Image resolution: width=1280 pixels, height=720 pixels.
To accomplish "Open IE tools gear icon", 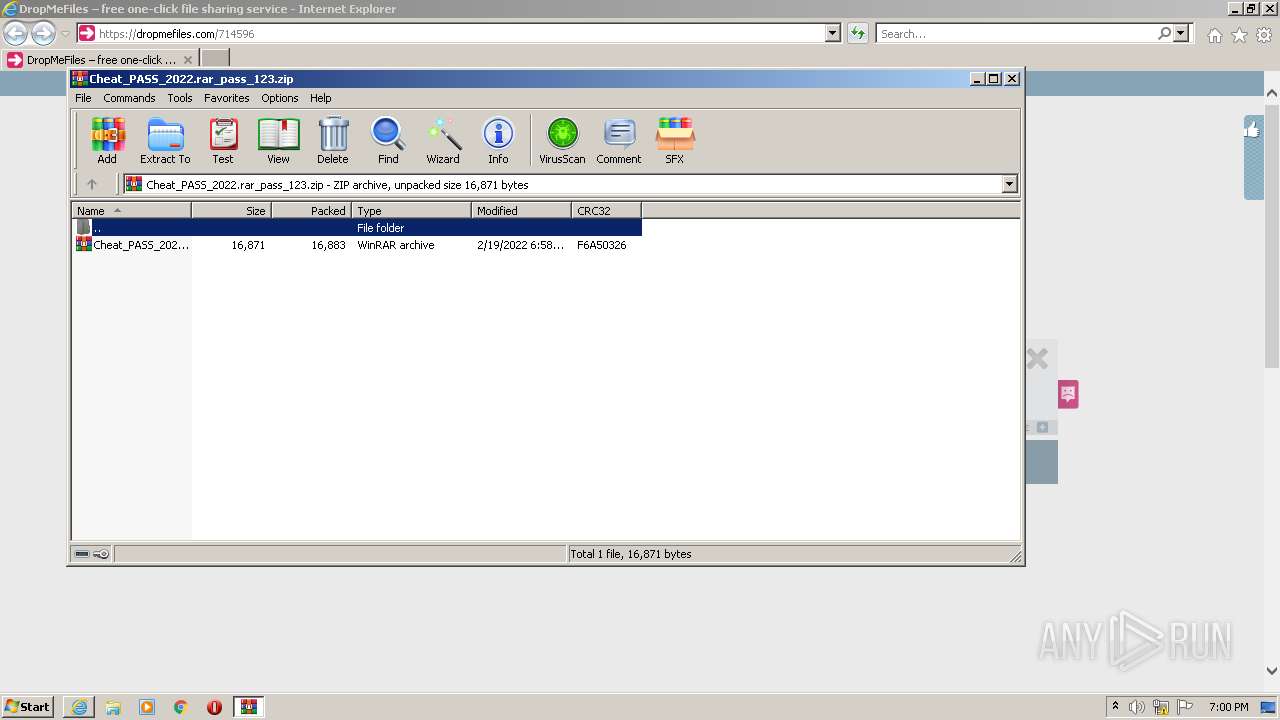I will pos(1264,35).
